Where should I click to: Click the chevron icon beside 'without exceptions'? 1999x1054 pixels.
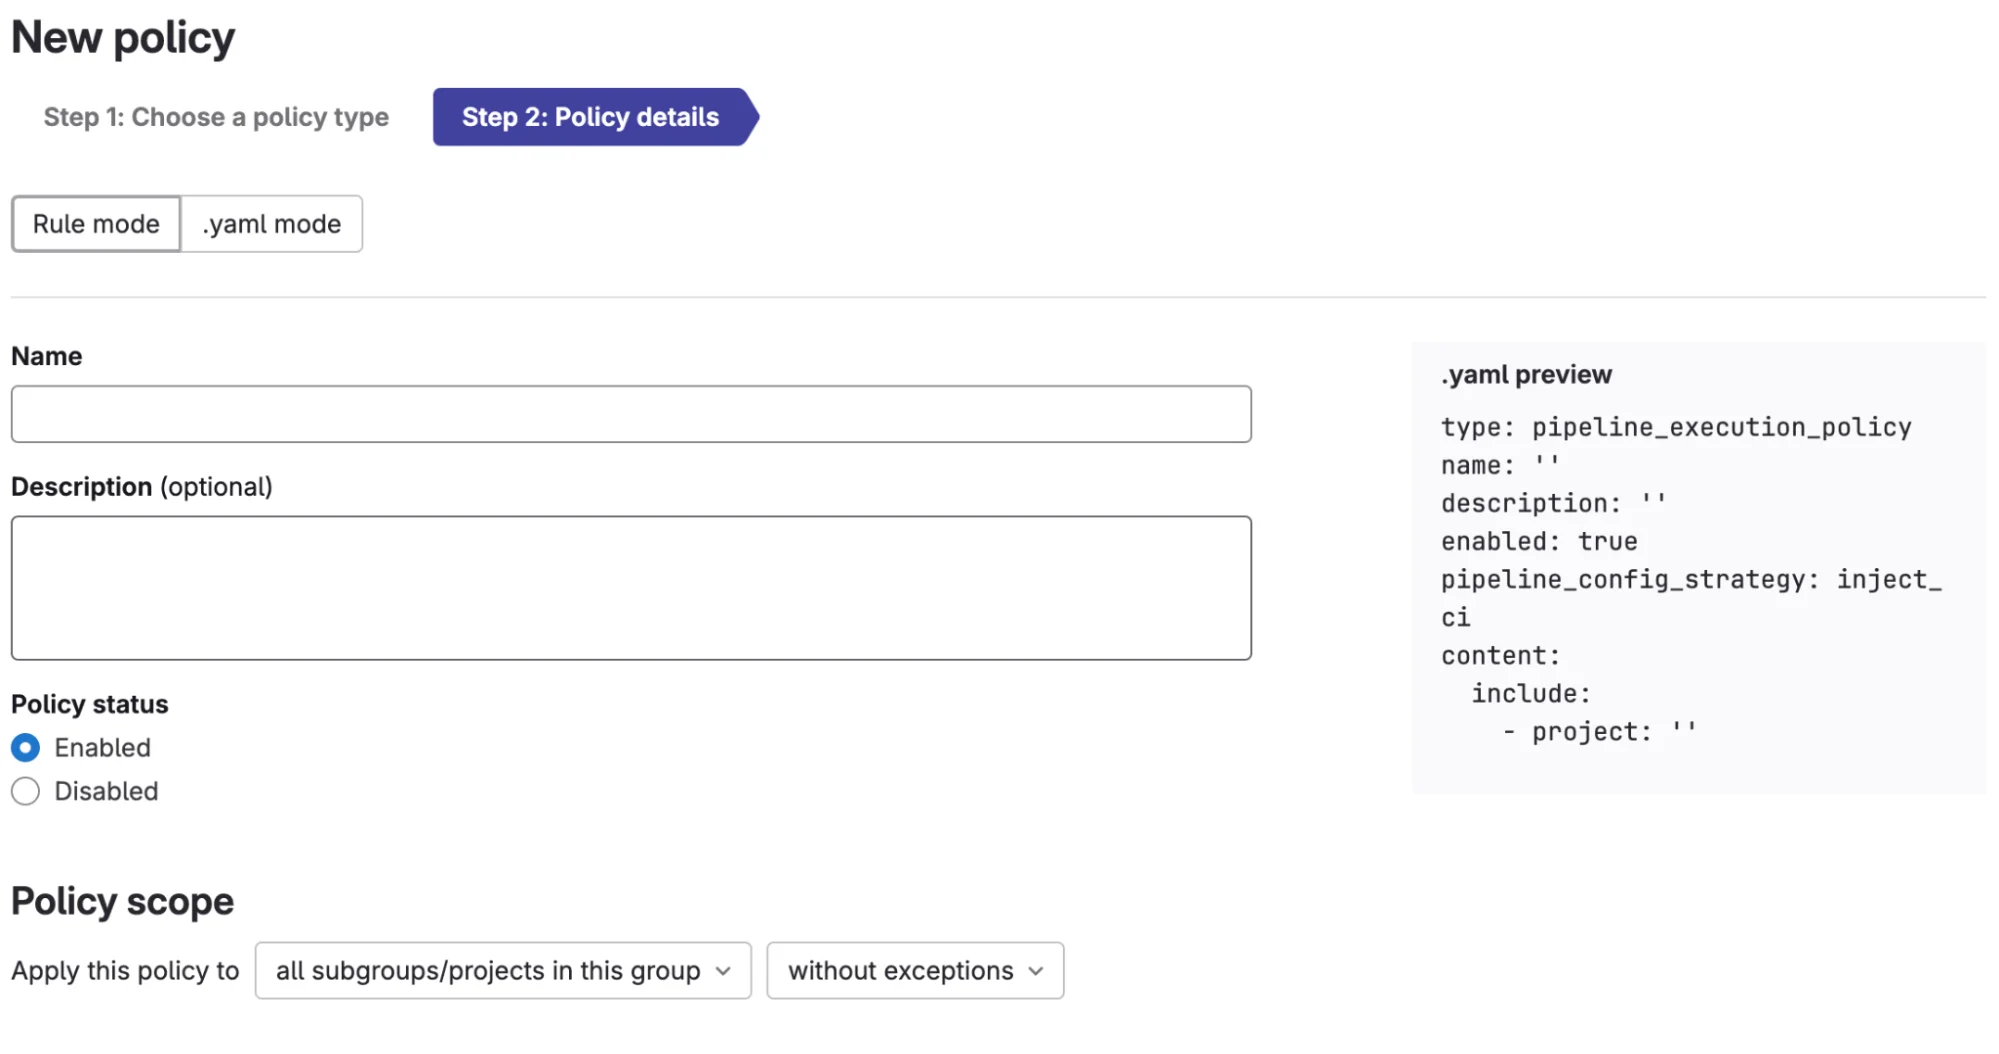(1036, 971)
